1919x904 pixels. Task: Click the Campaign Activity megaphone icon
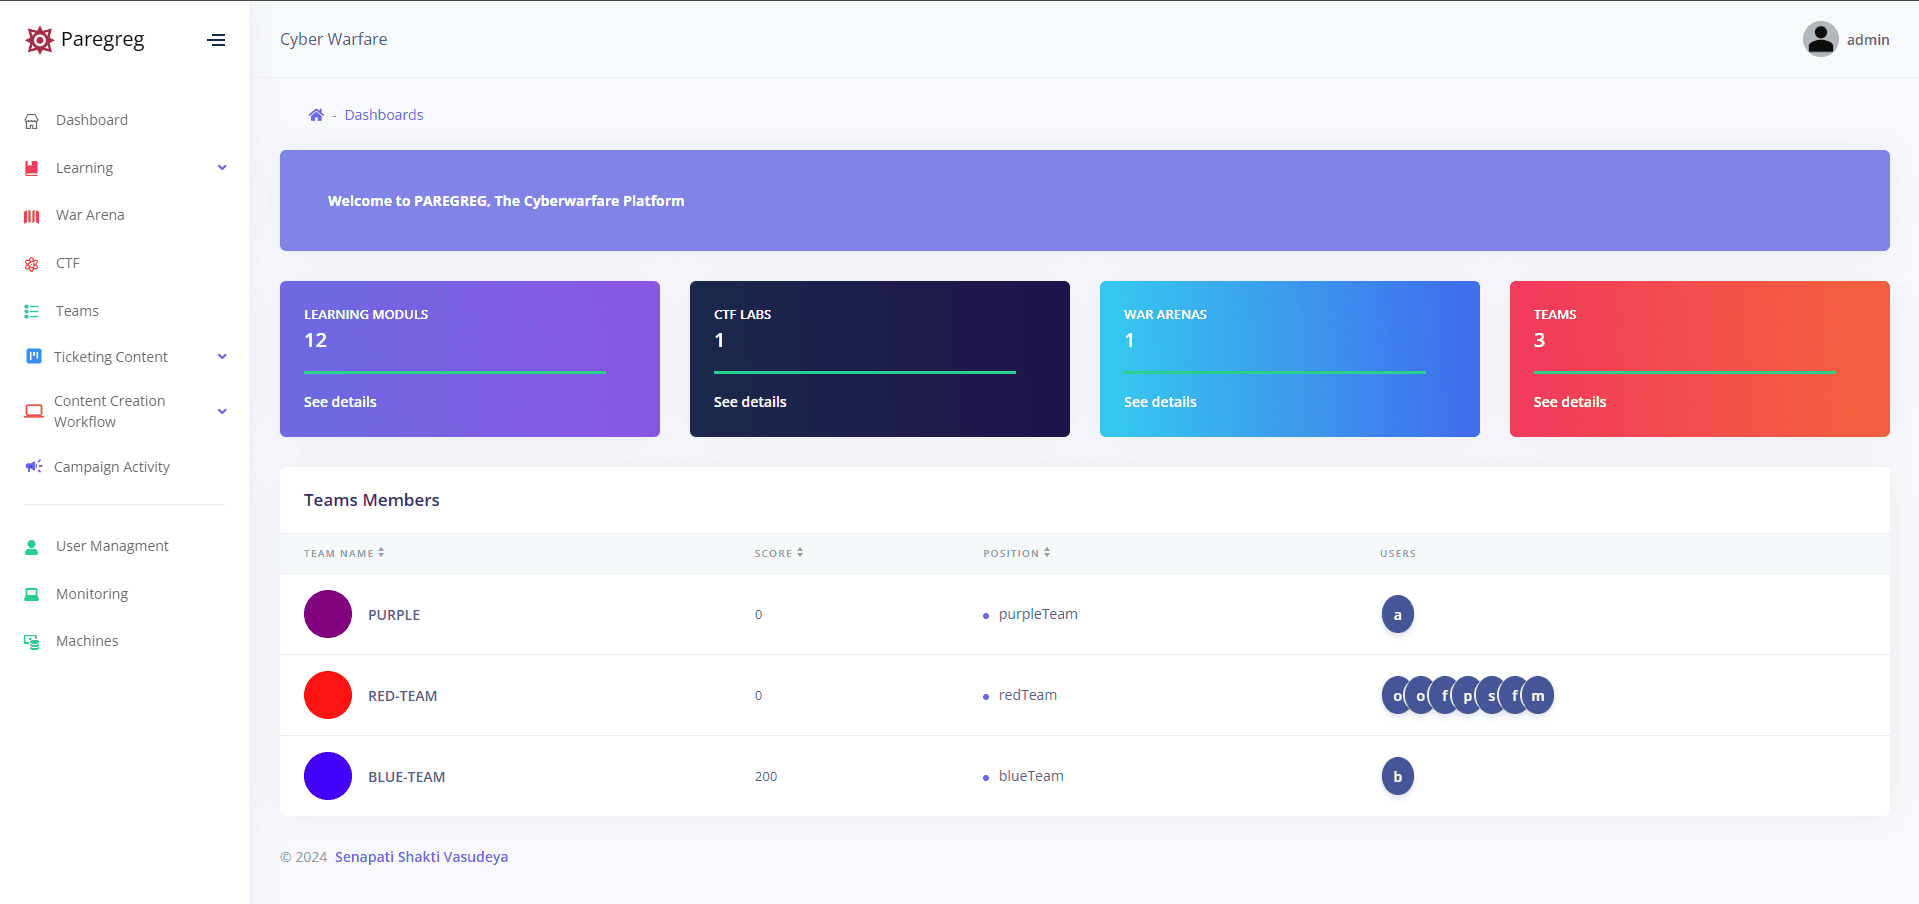click(x=33, y=467)
